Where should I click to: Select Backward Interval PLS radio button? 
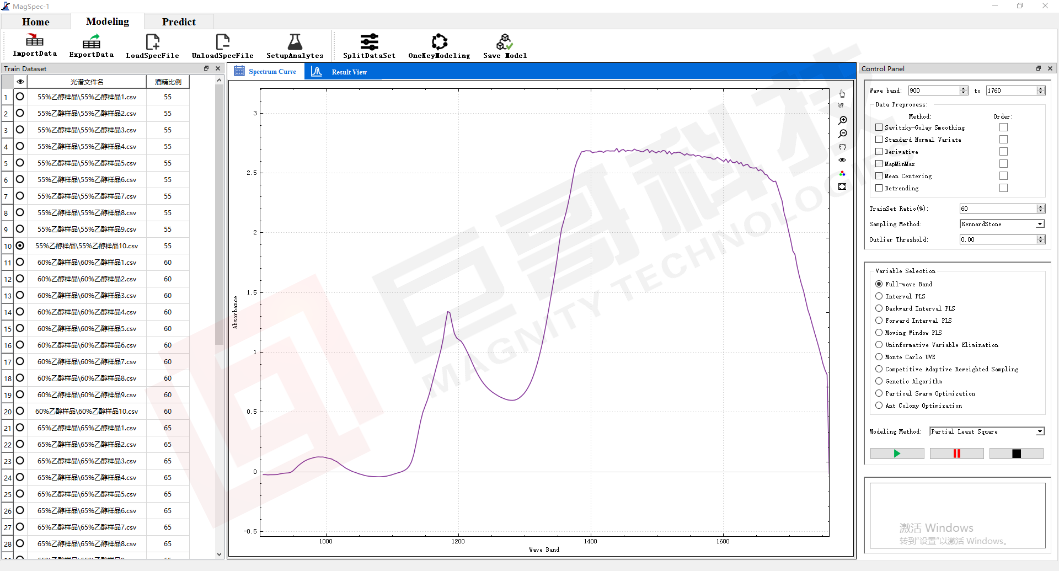coord(879,308)
